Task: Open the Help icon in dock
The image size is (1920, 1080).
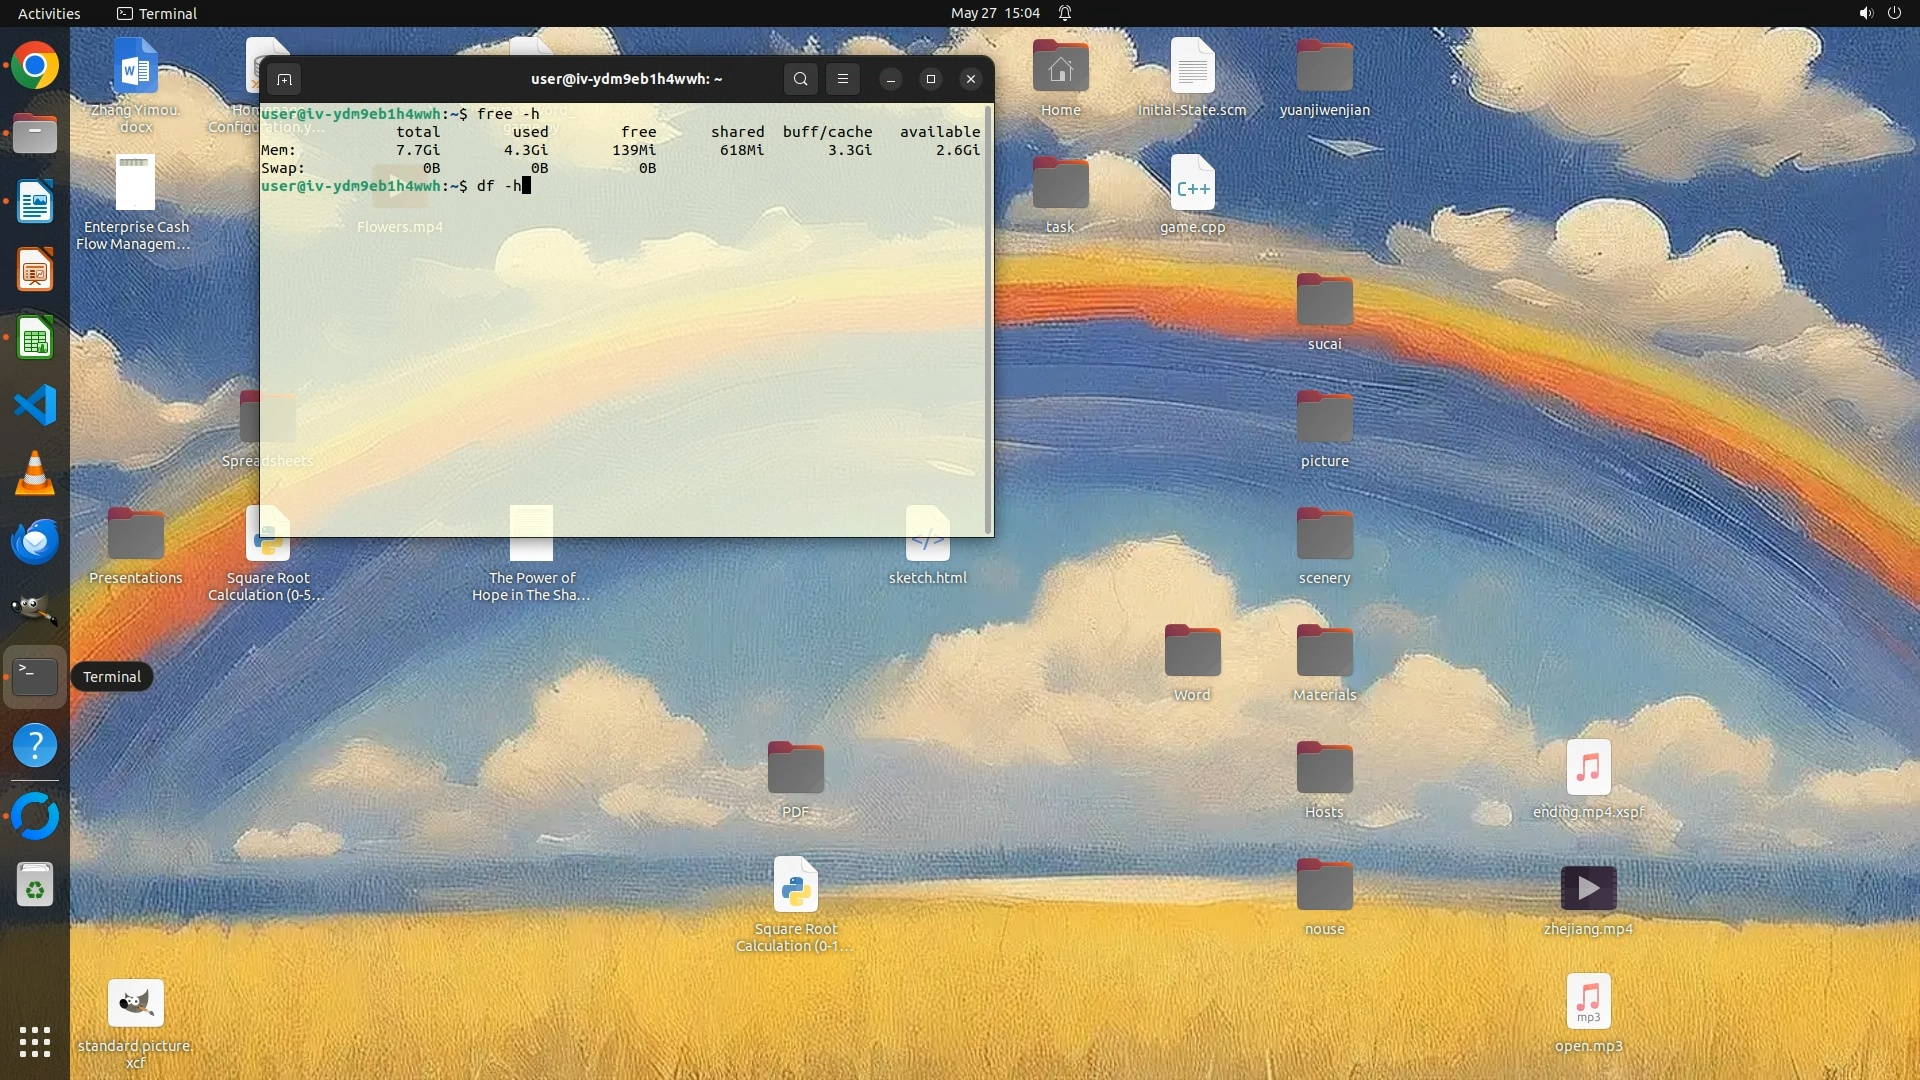Action: pyautogui.click(x=35, y=746)
